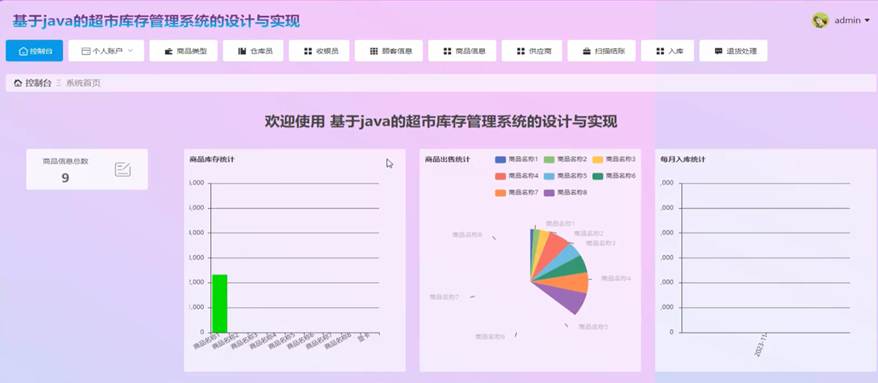878x383 pixels.
Task: Click the edit icon on 商品信息总数 card
Action: [123, 170]
